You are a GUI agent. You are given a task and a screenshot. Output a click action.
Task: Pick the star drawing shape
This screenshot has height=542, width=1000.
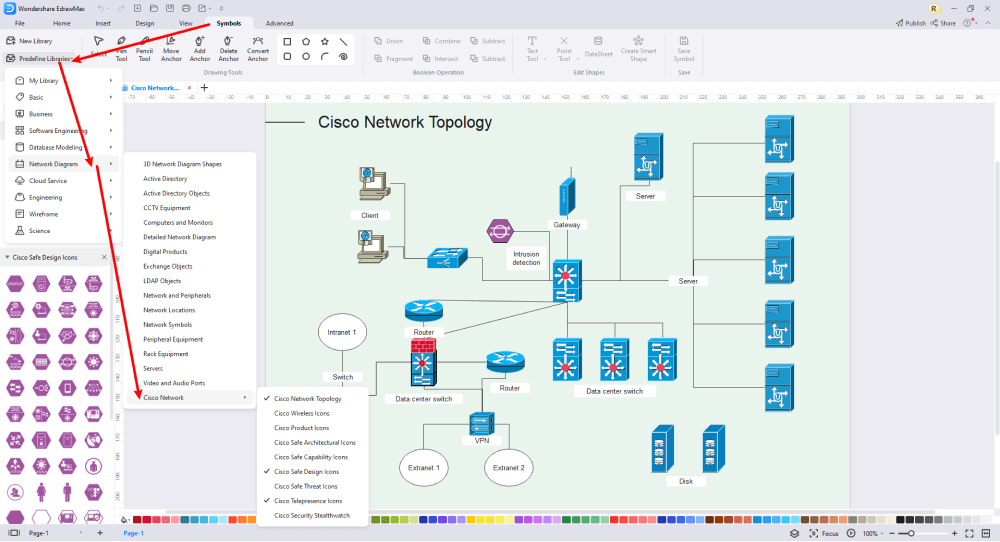point(325,41)
